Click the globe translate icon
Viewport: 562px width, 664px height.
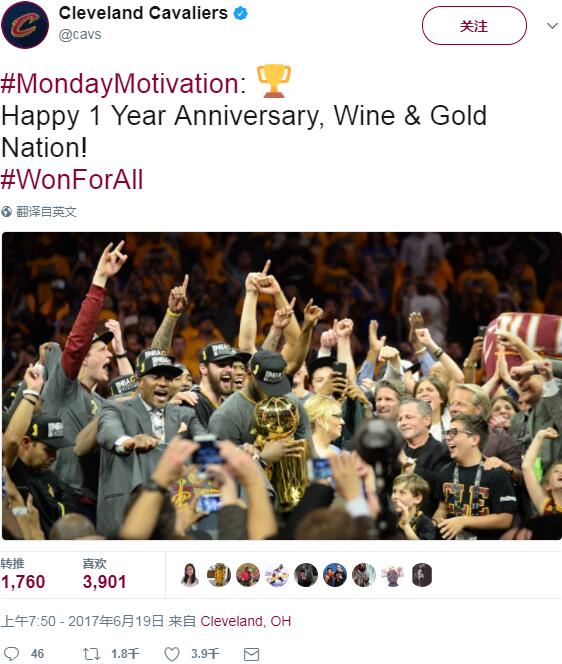(x=6, y=211)
